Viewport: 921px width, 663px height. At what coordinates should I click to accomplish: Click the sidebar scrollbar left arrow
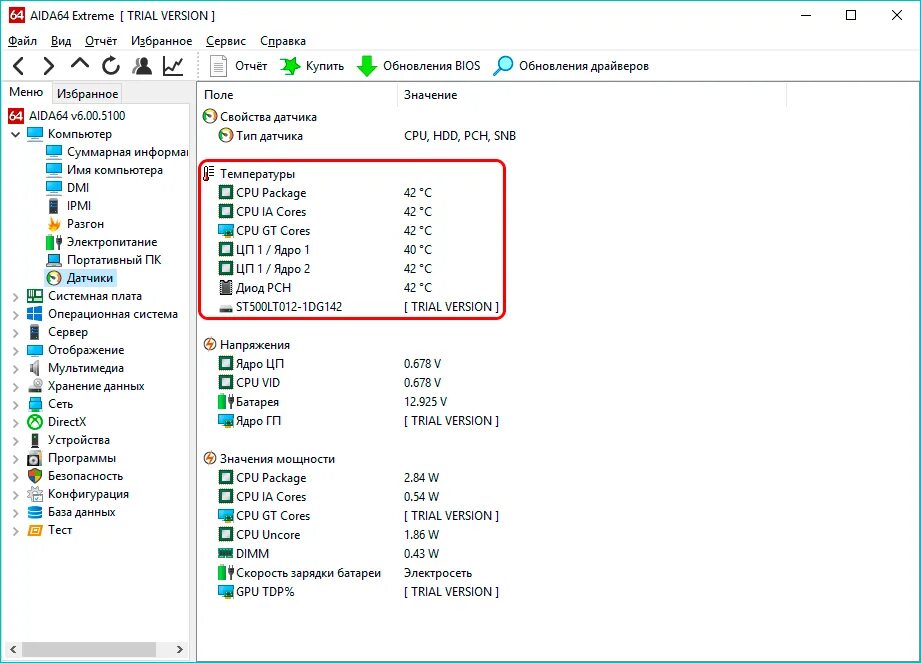pos(13,649)
